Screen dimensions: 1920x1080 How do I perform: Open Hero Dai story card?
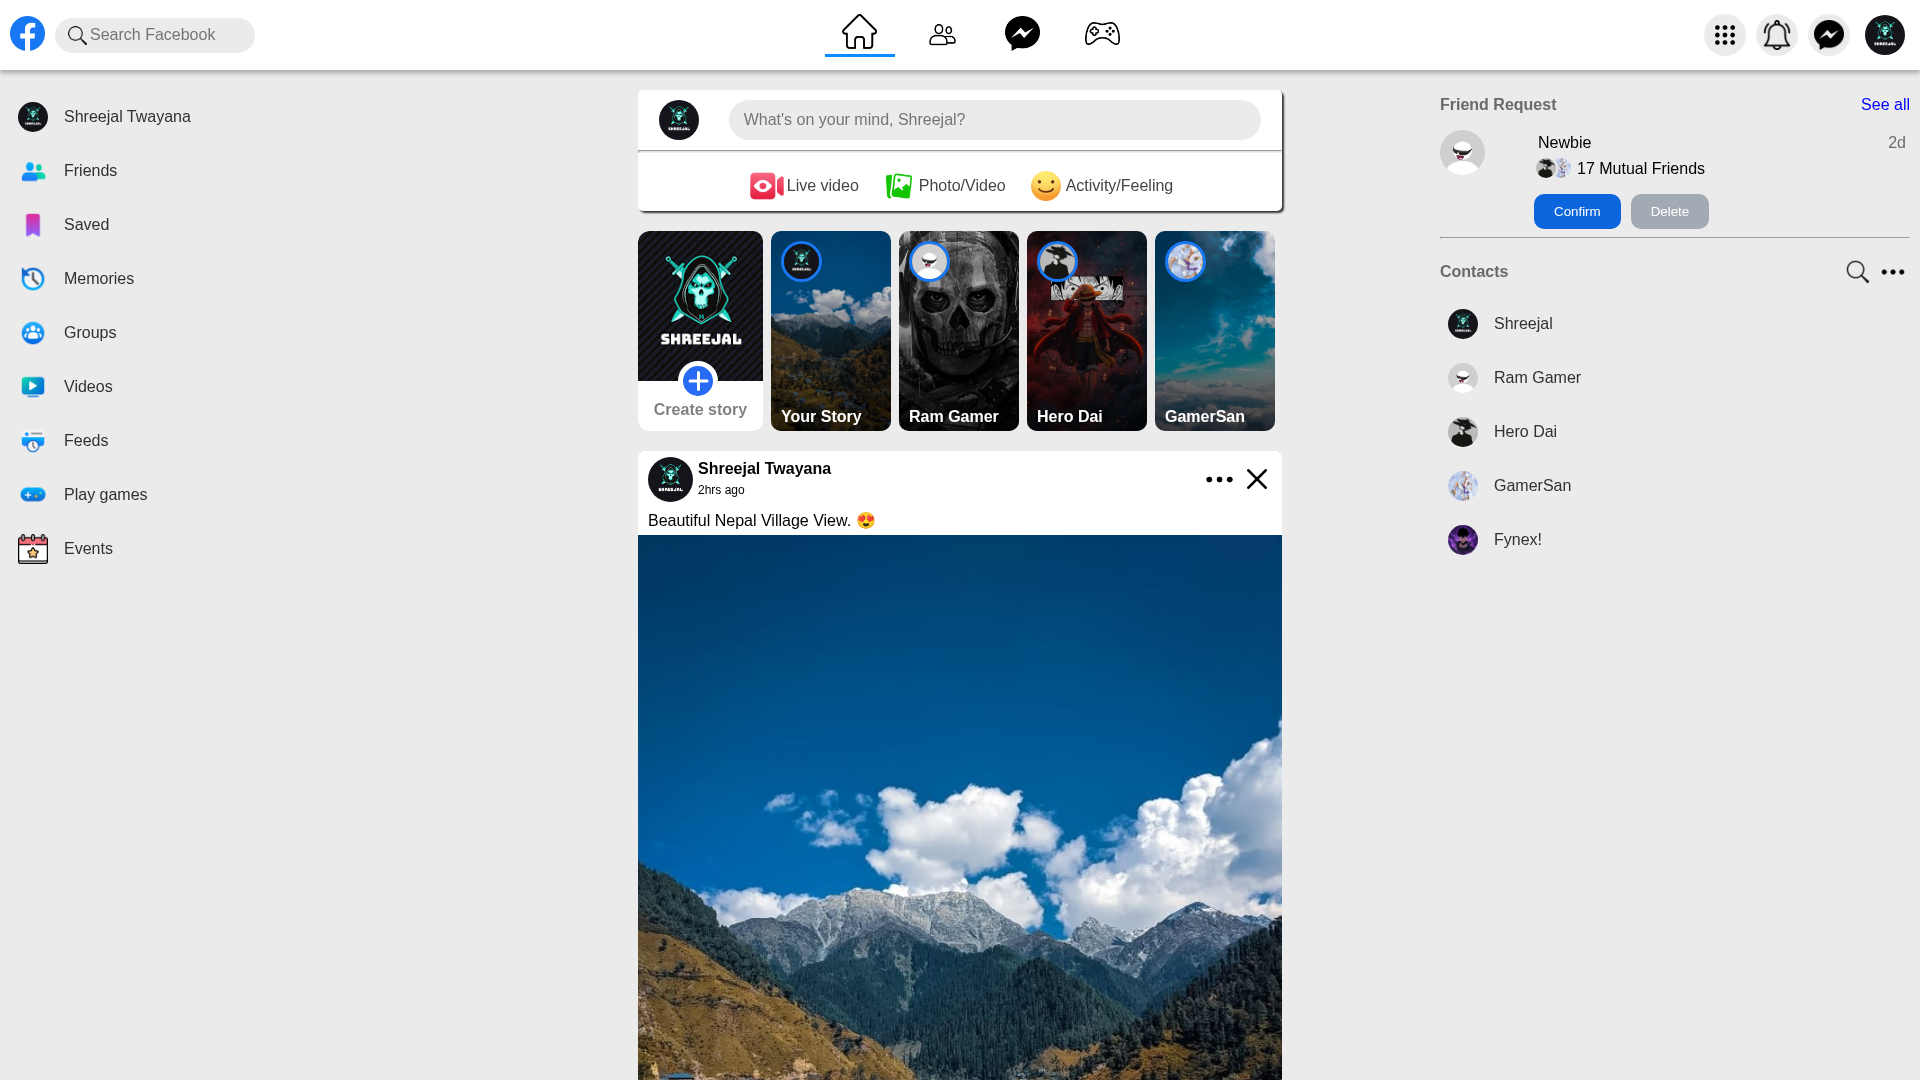pos(1086,331)
